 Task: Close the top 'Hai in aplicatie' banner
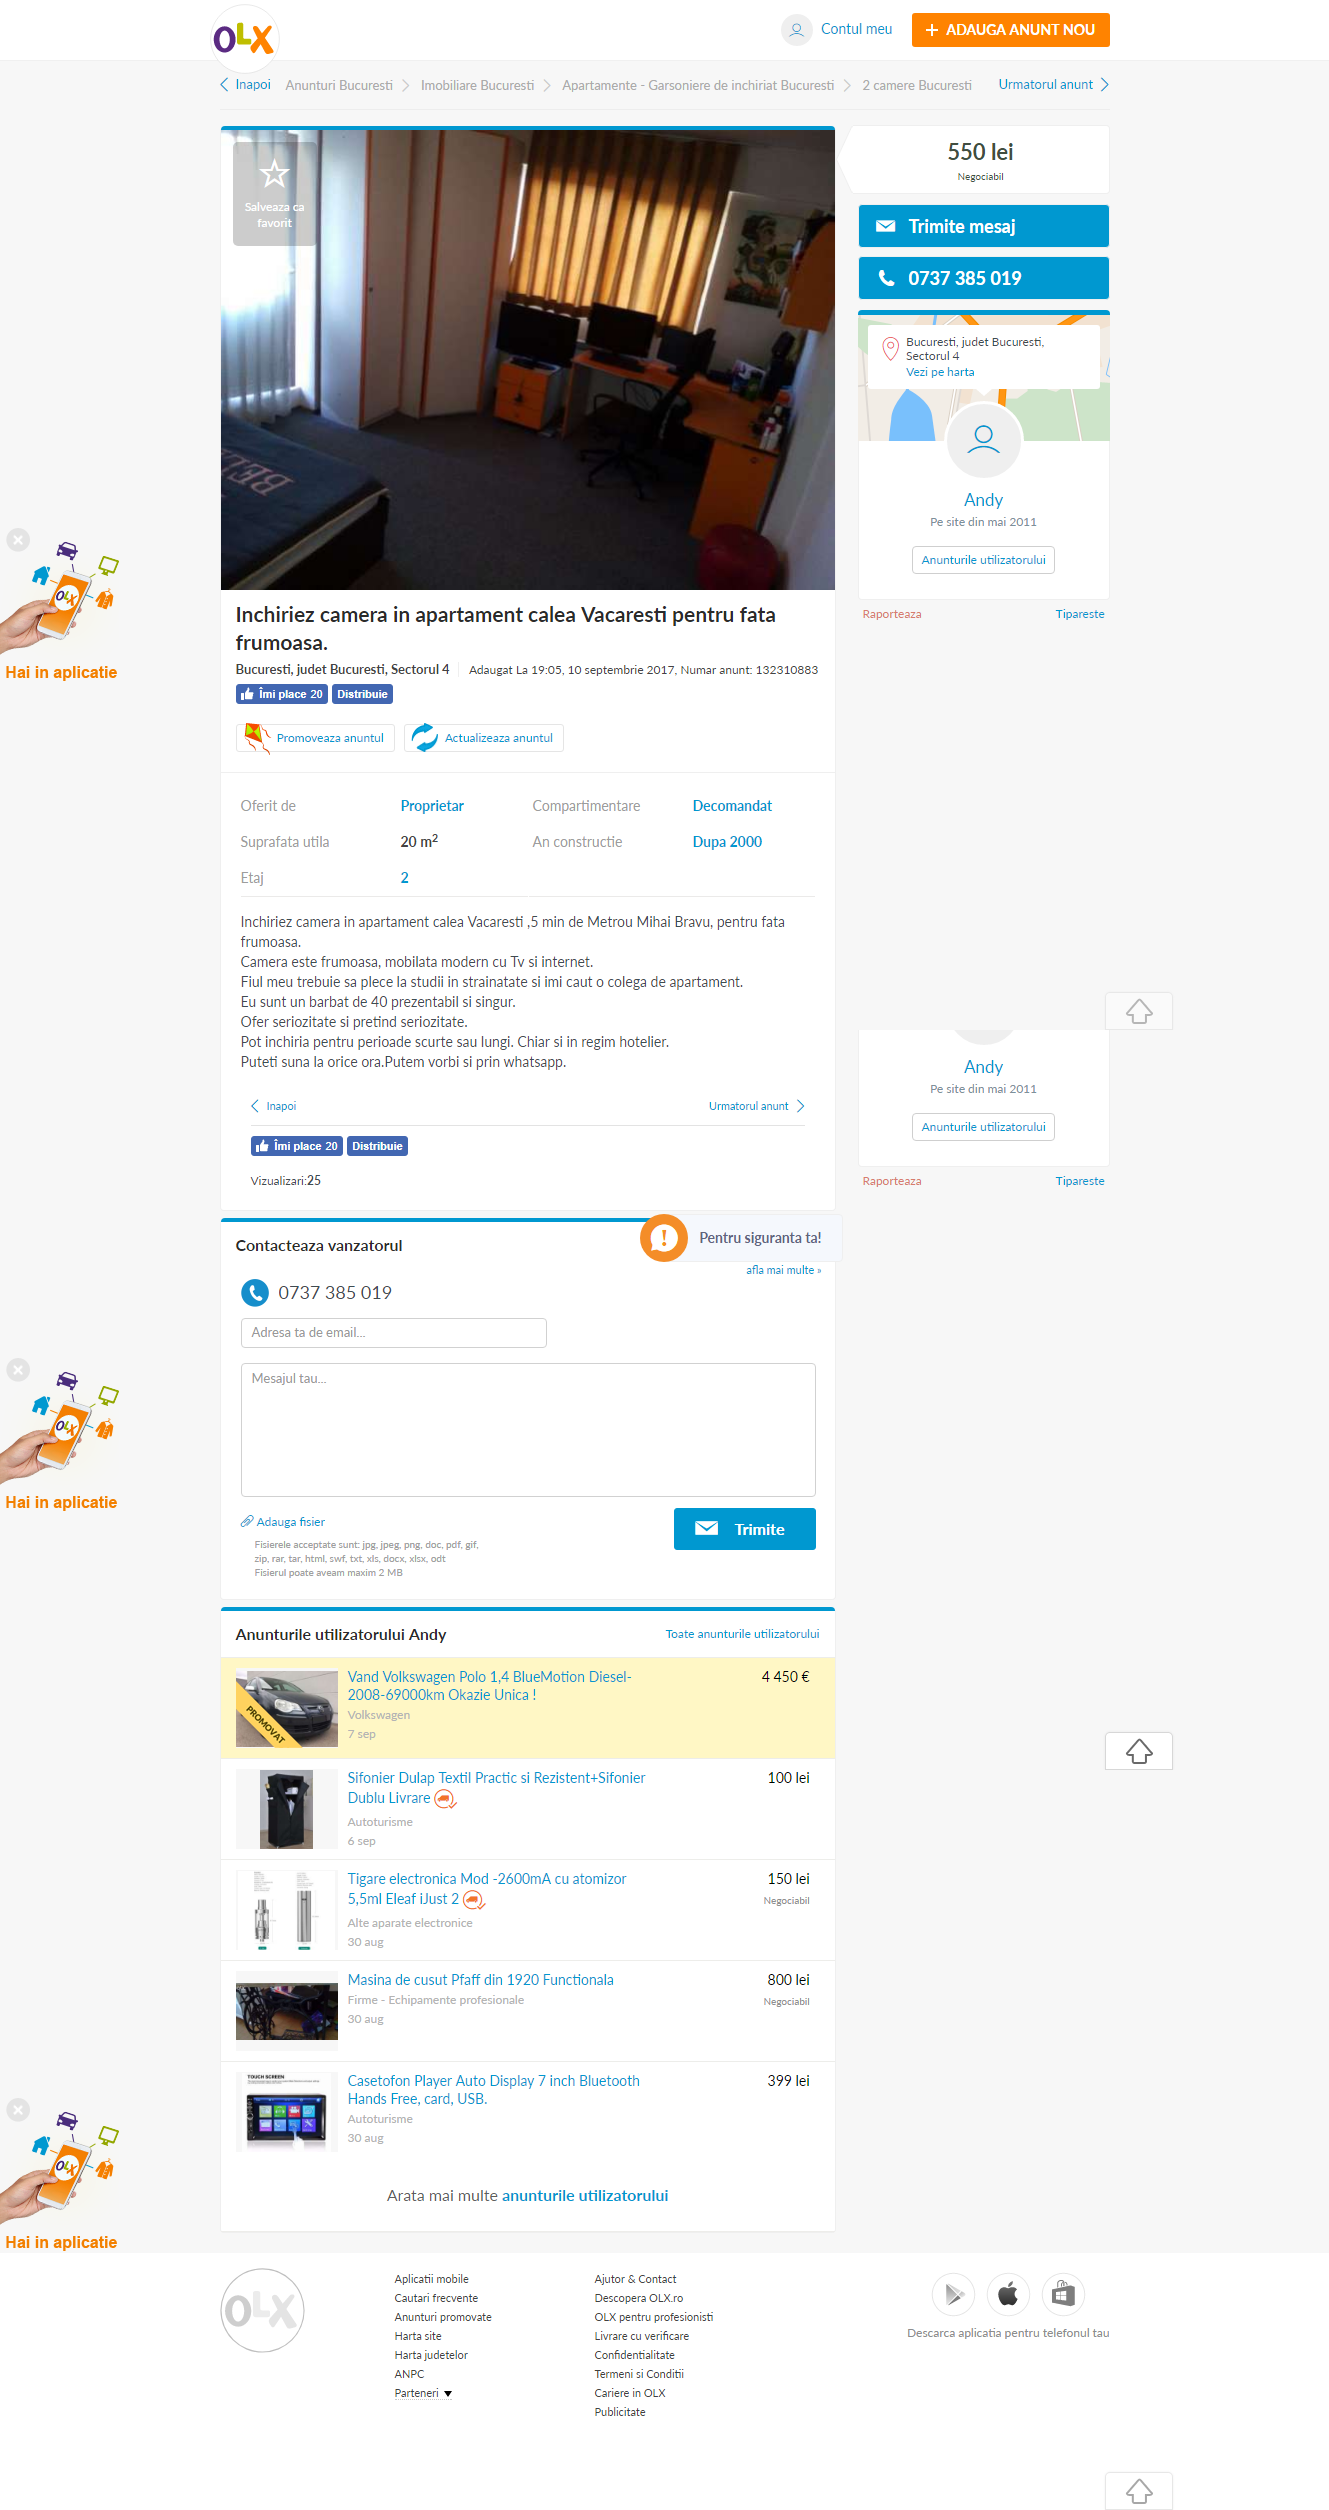pos(18,540)
